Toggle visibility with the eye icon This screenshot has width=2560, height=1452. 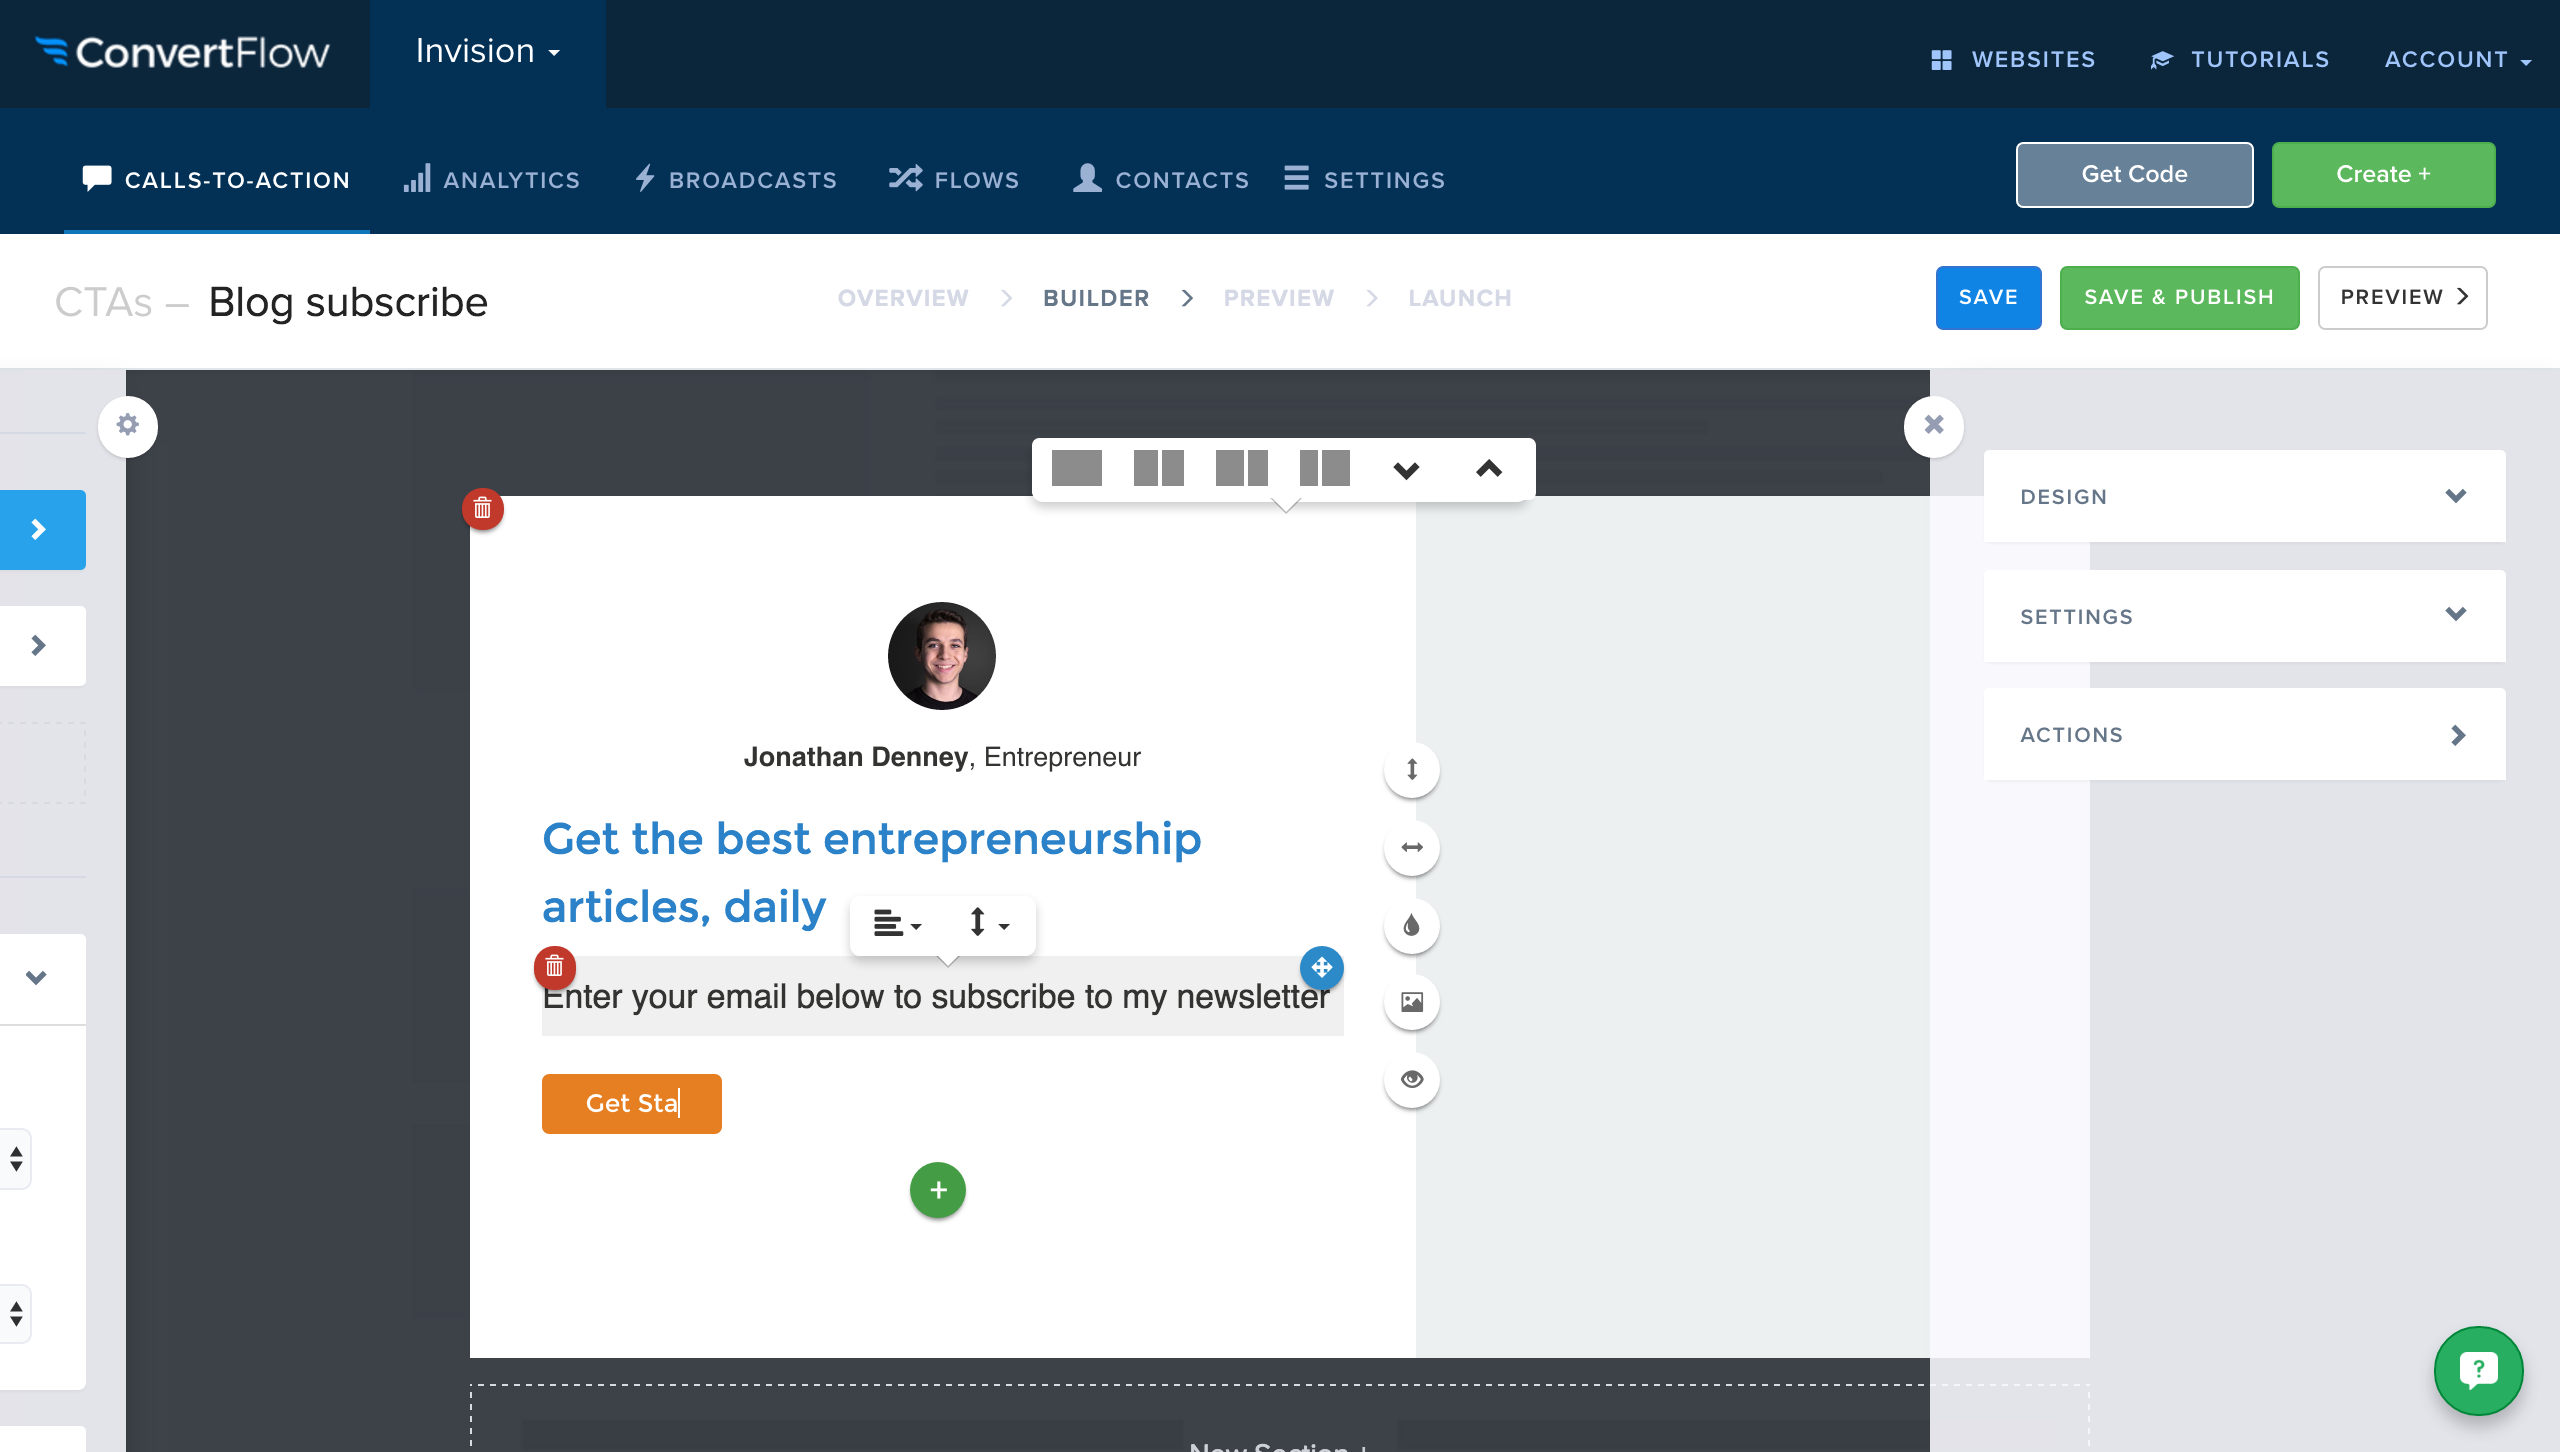(x=1411, y=1079)
